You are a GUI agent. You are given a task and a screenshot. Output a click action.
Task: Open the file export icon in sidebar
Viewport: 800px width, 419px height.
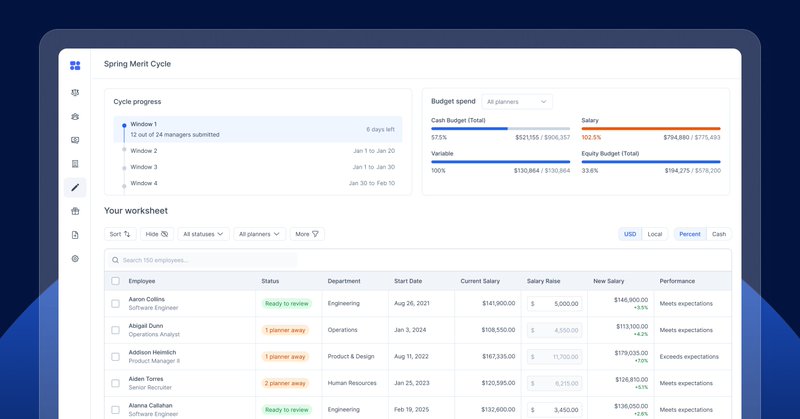tap(75, 235)
